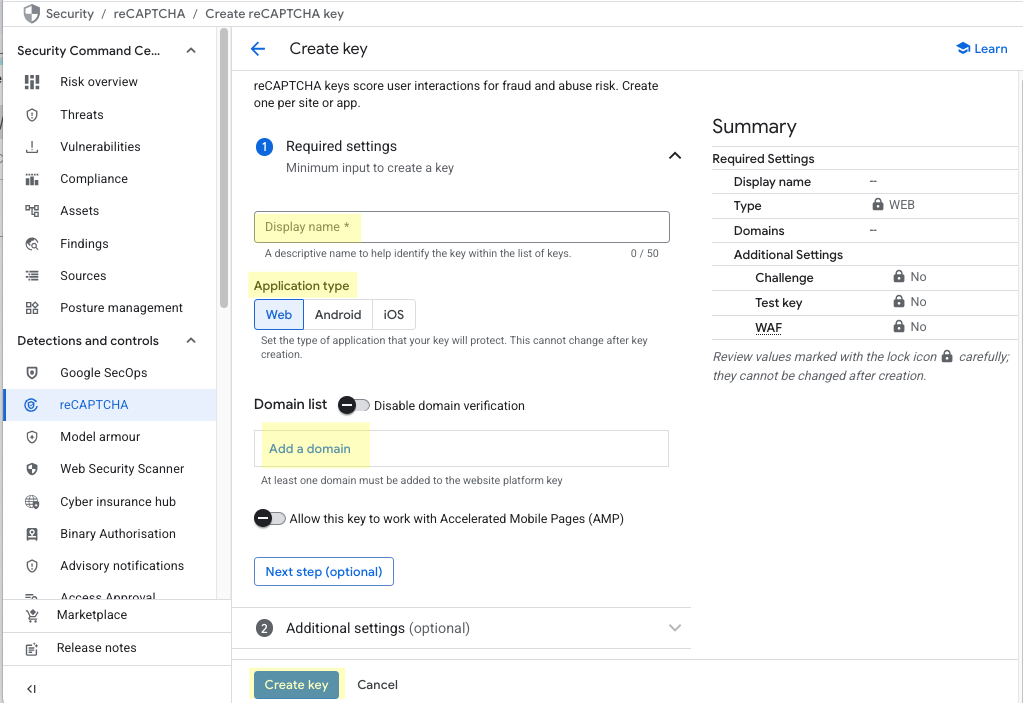The width and height of the screenshot is (1023, 703).
Task: Click the WAF label in Summary
Action: [x=769, y=328]
